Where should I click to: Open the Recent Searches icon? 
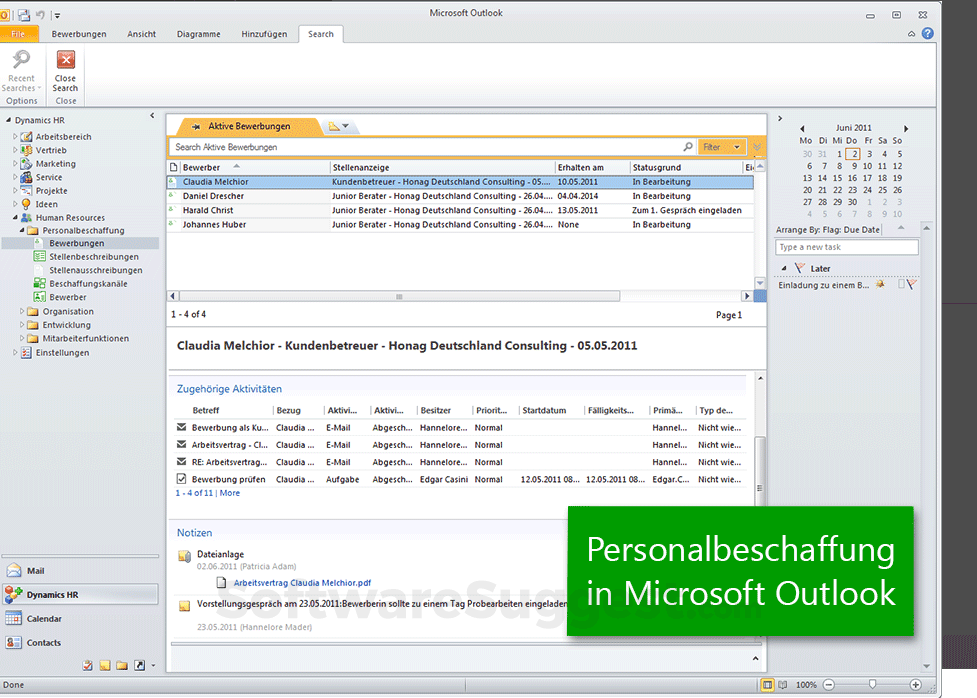tap(21, 61)
